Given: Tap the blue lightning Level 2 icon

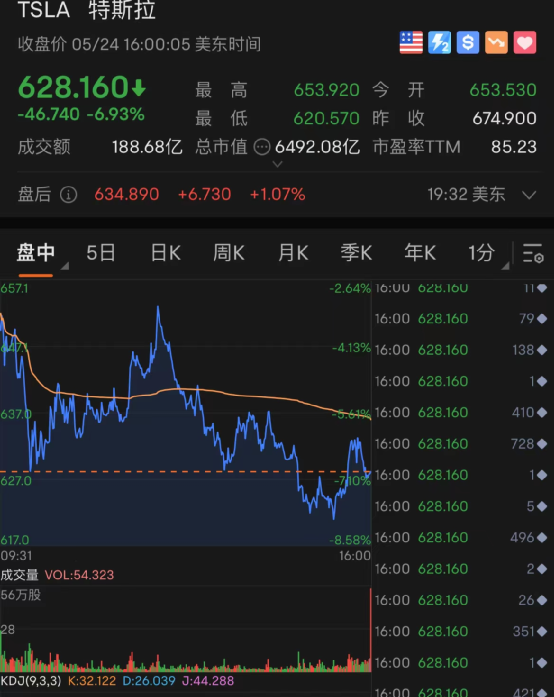Looking at the screenshot, I should pyautogui.click(x=439, y=43).
